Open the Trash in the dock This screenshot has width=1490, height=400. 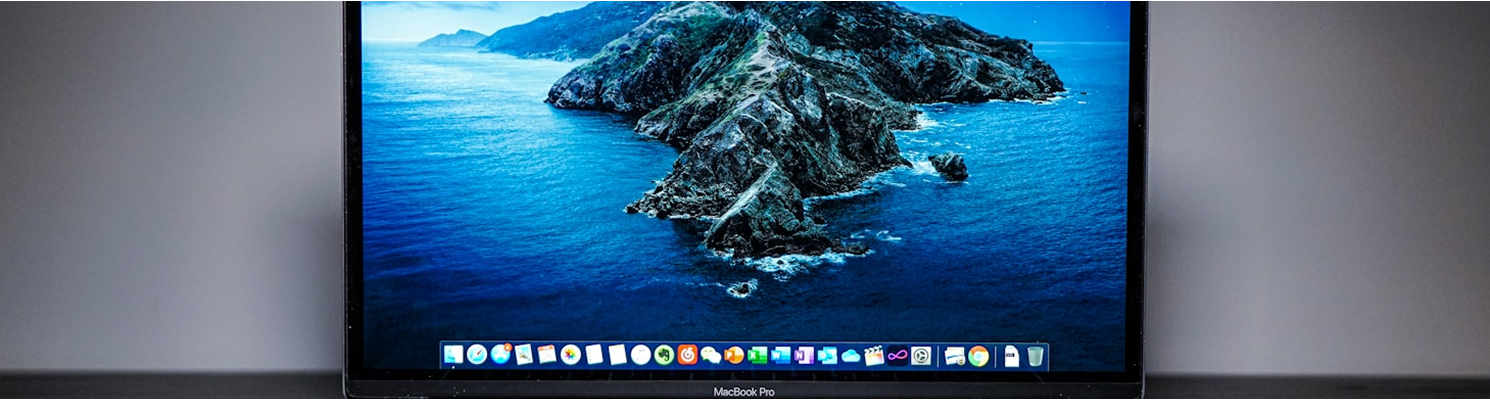(x=1036, y=355)
